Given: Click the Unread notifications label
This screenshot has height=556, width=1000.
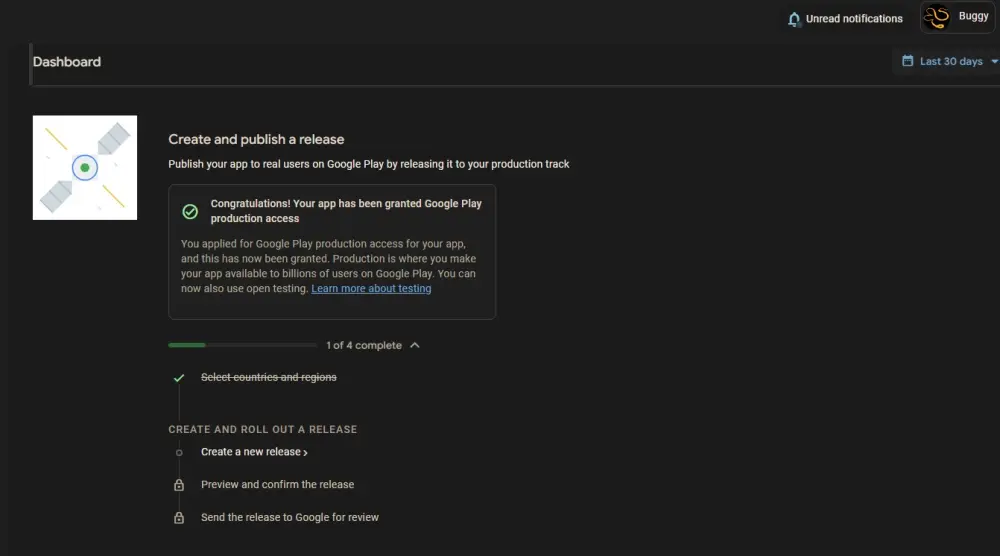Looking at the screenshot, I should click(x=854, y=18).
